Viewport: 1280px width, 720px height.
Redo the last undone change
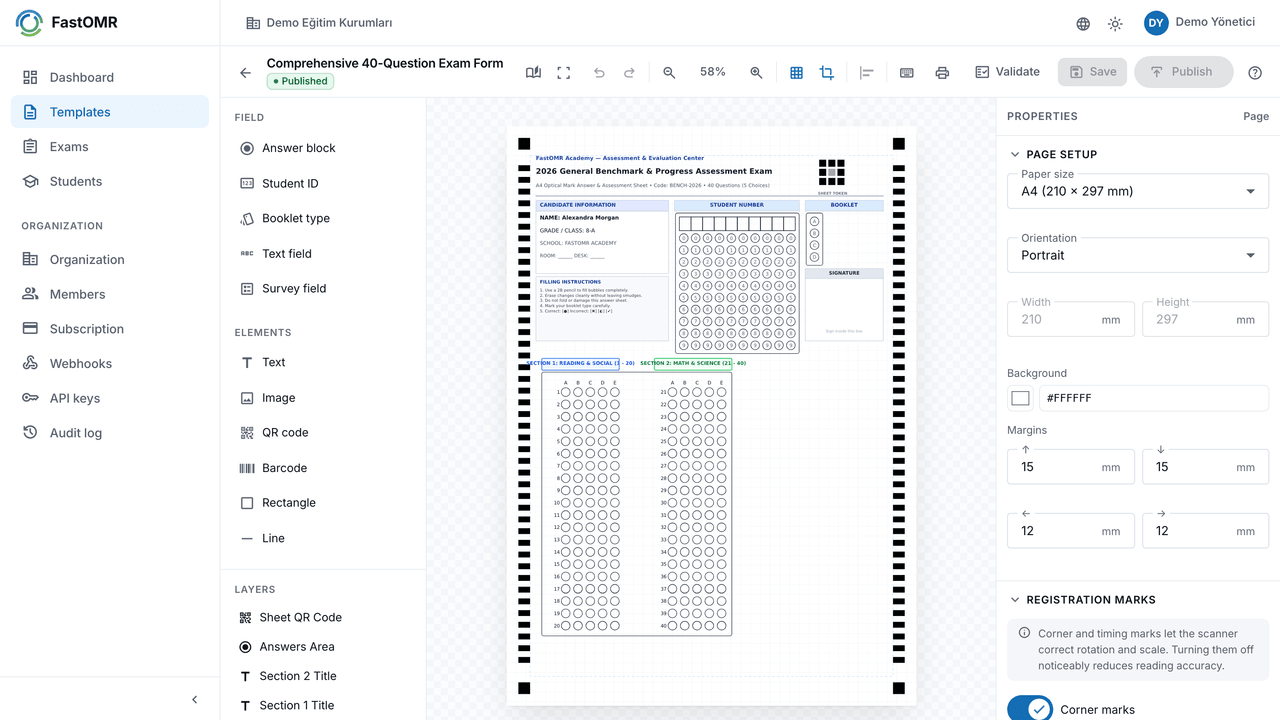pos(629,72)
